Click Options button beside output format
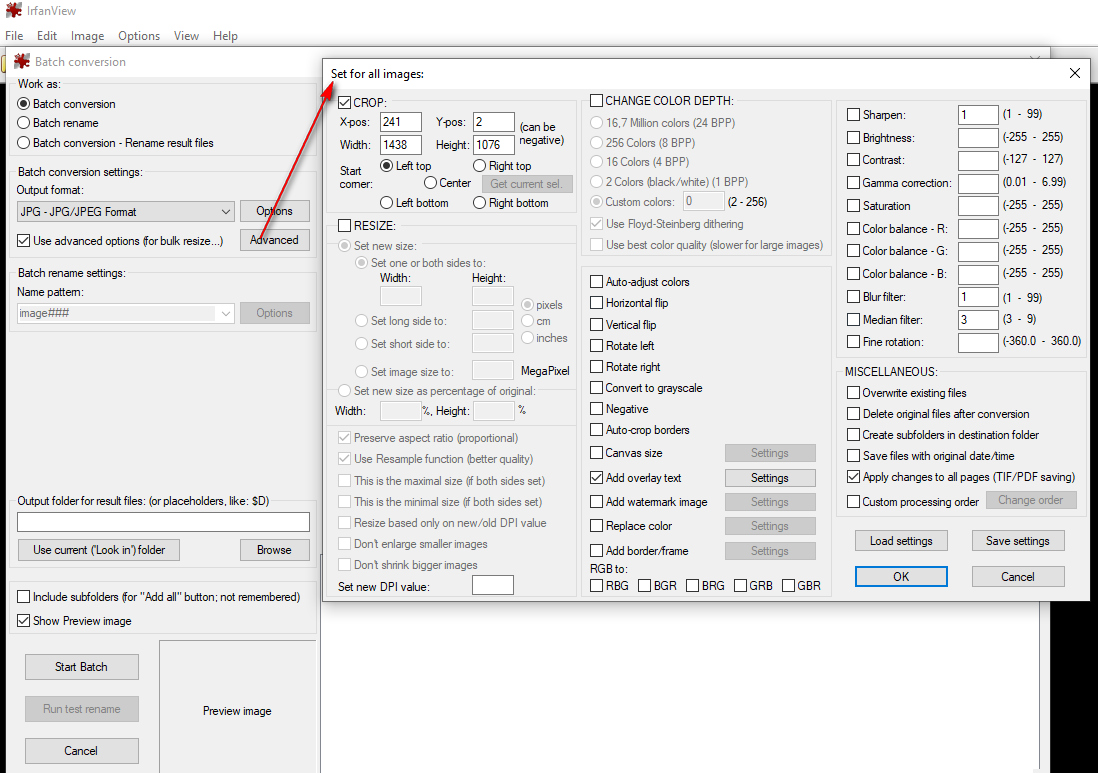The image size is (1098, 773). (x=274, y=211)
